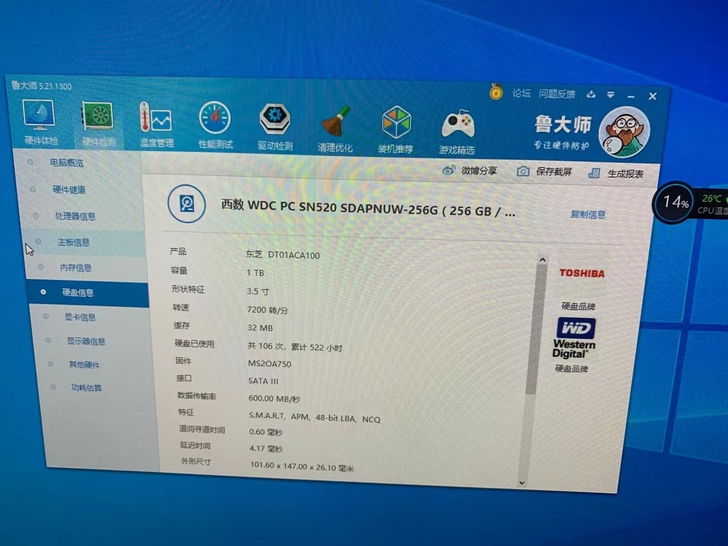
Task: Click the gold medal icon beside 论坛
Action: [495, 92]
